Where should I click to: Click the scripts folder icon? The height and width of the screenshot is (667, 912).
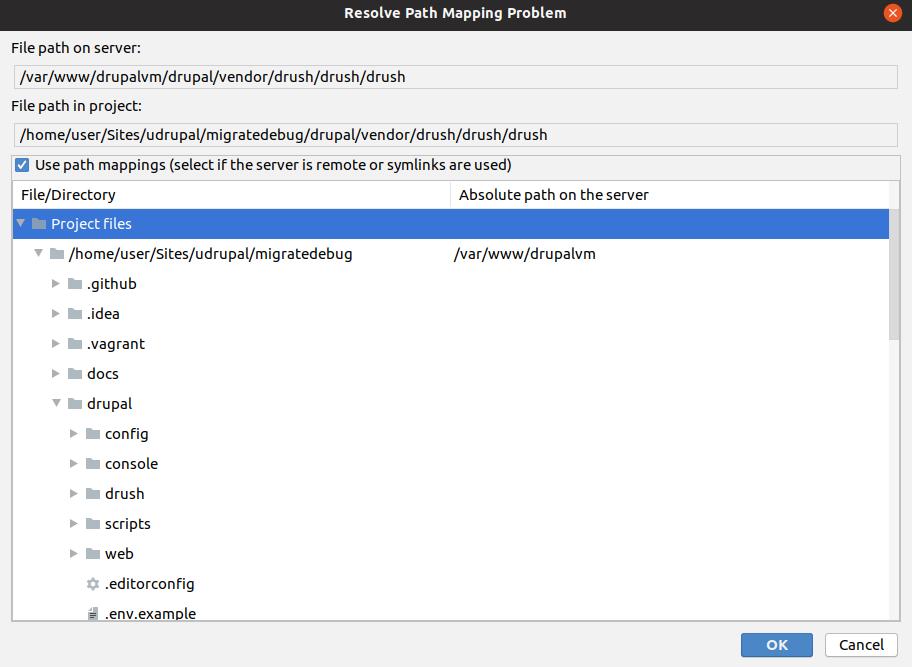coord(93,524)
